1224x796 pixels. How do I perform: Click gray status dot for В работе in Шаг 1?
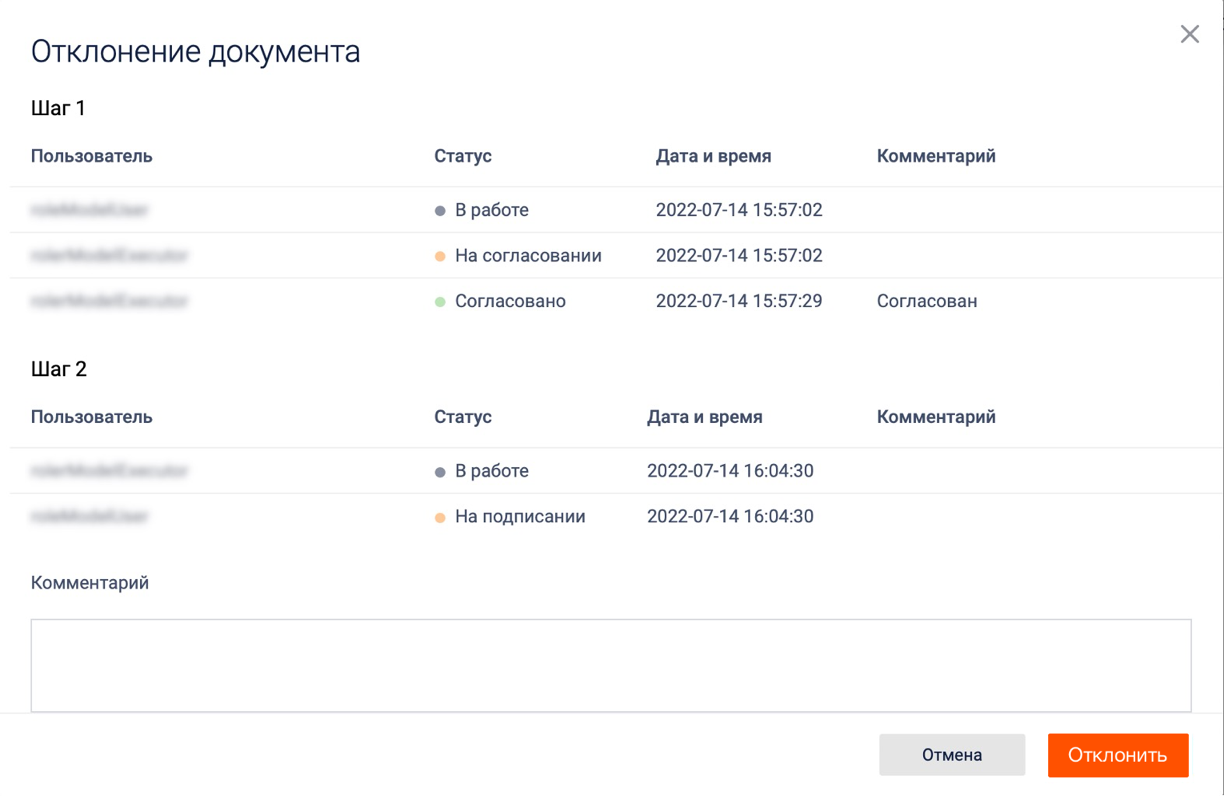pos(440,211)
